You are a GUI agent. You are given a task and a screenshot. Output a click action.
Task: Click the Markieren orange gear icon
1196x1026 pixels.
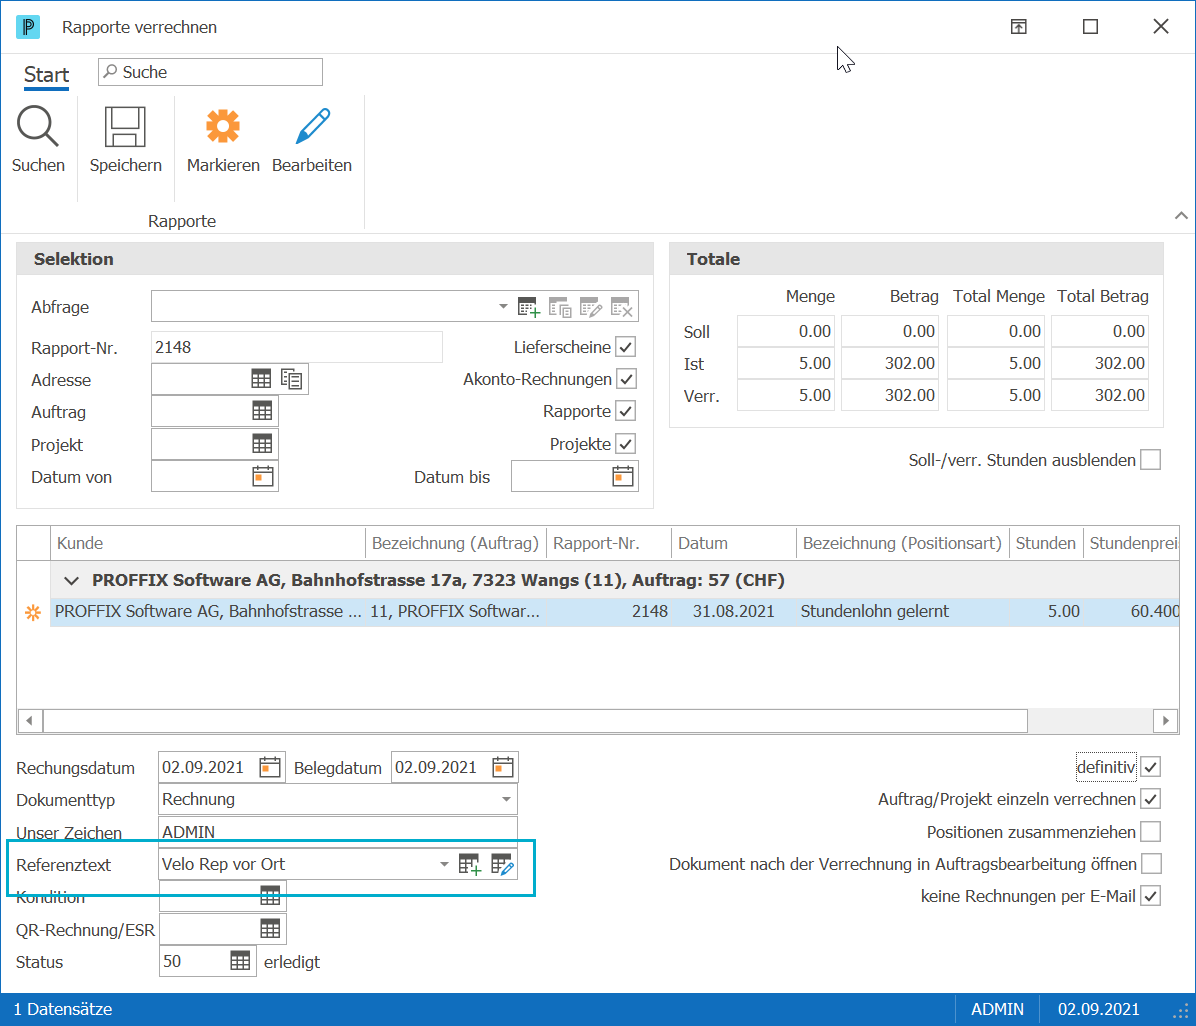pos(223,126)
